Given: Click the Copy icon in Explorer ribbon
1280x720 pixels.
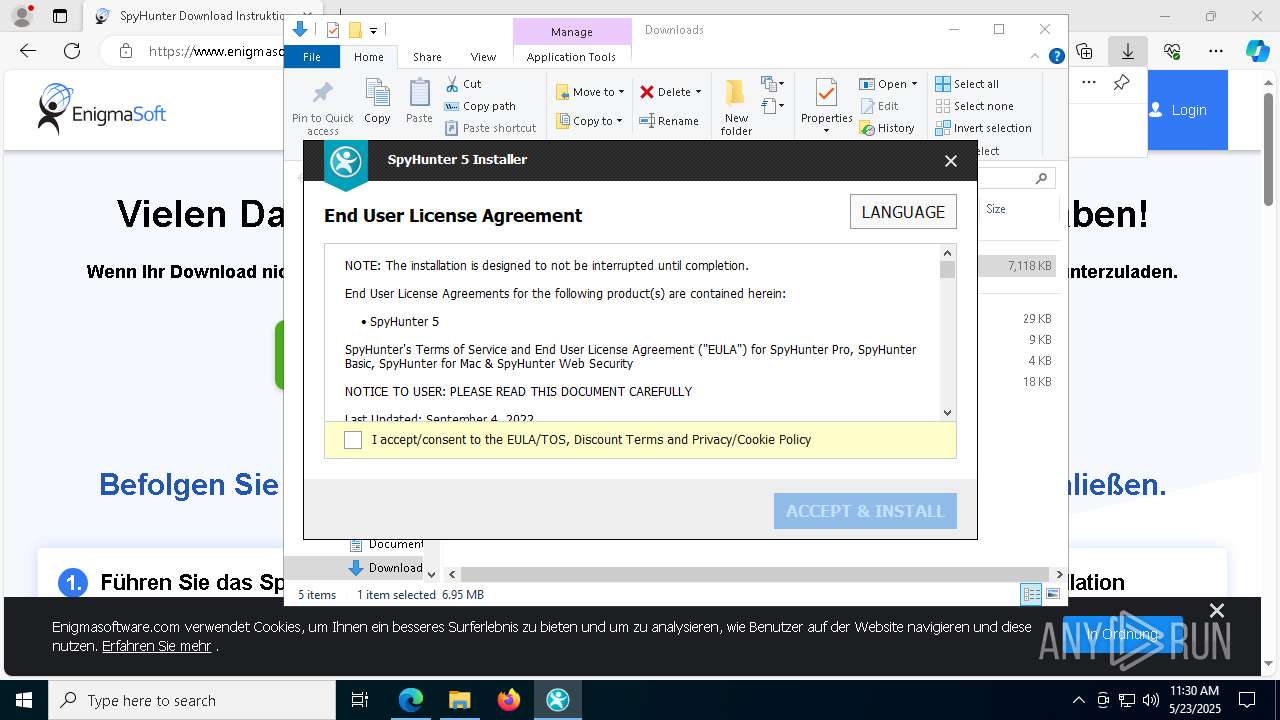Looking at the screenshot, I should tap(377, 93).
